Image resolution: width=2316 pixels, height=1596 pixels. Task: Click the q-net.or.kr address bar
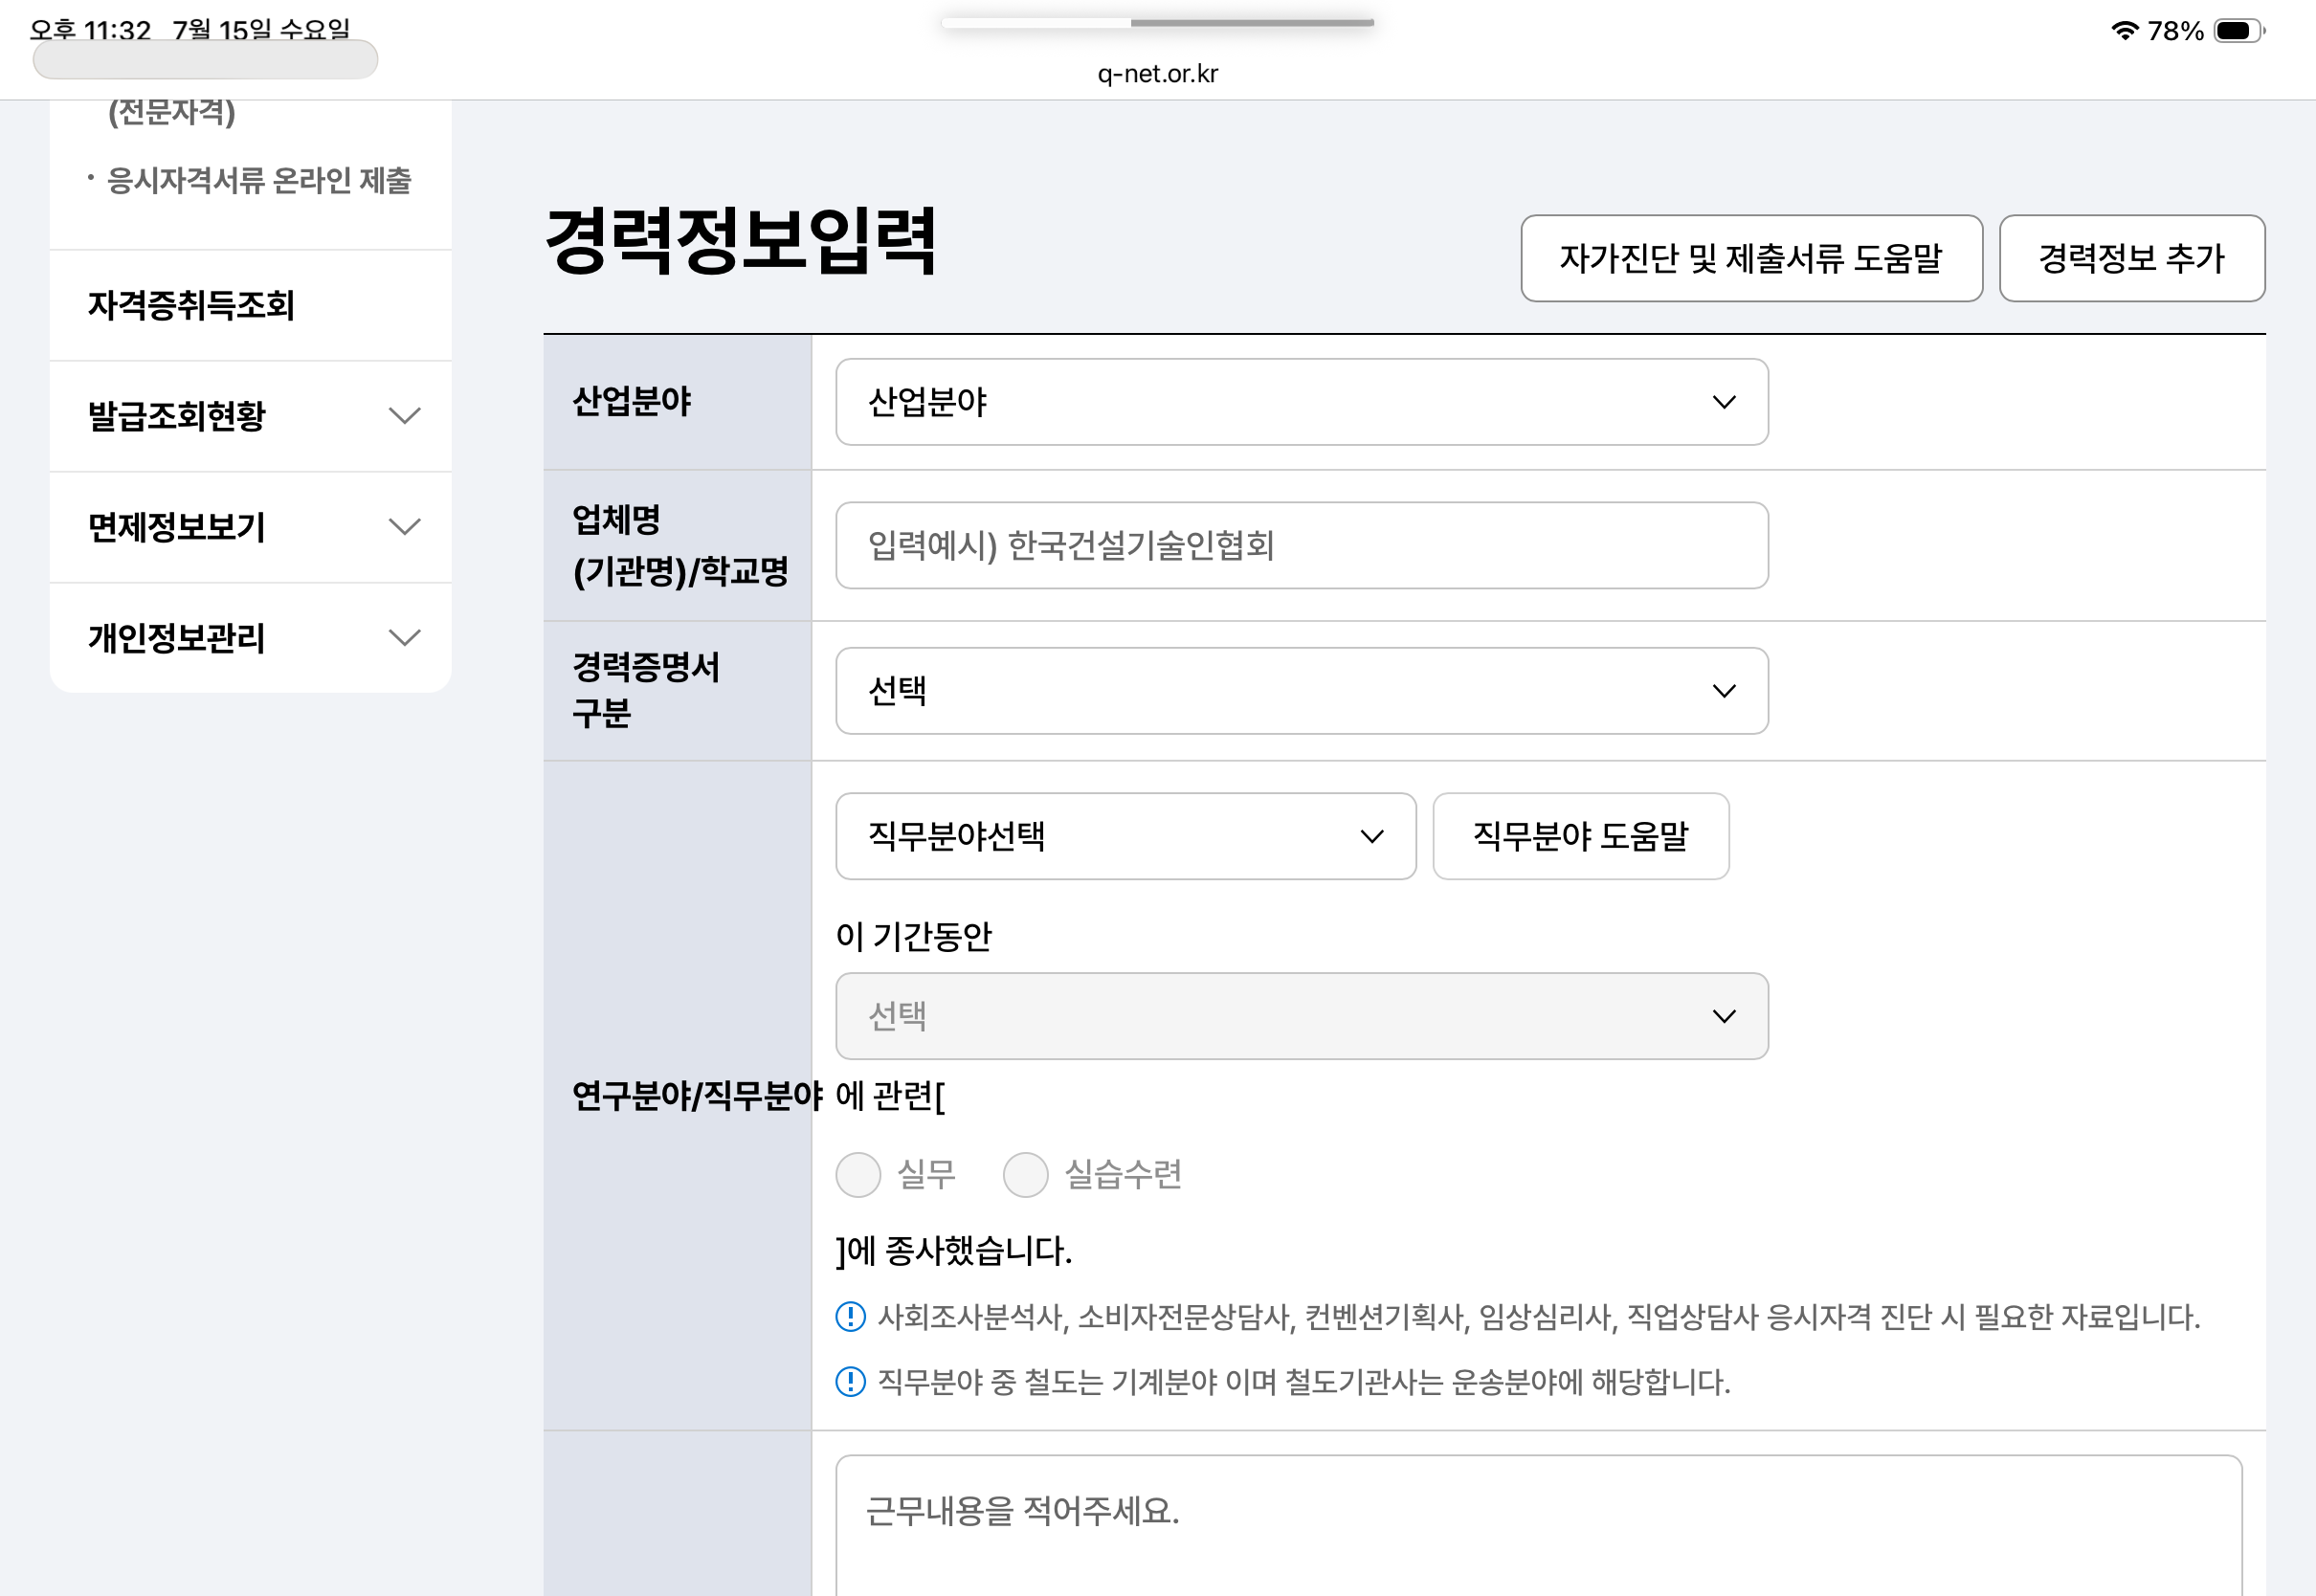pyautogui.click(x=1157, y=74)
